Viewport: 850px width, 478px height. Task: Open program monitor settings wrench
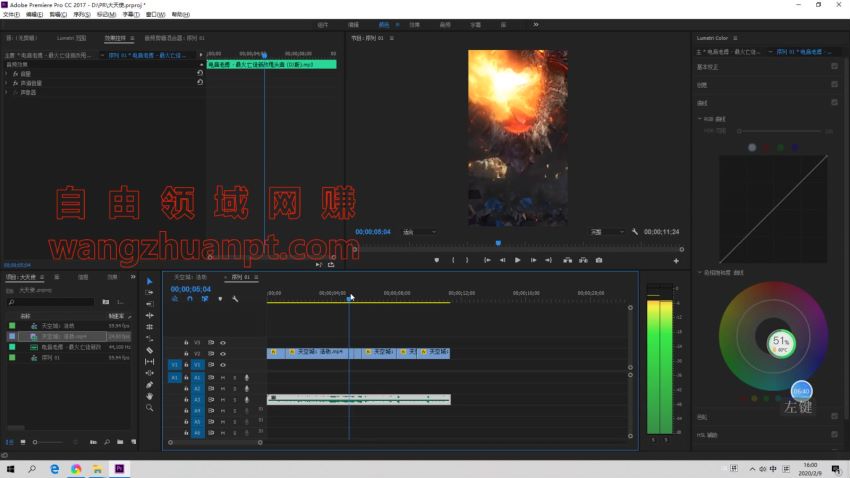coord(635,232)
